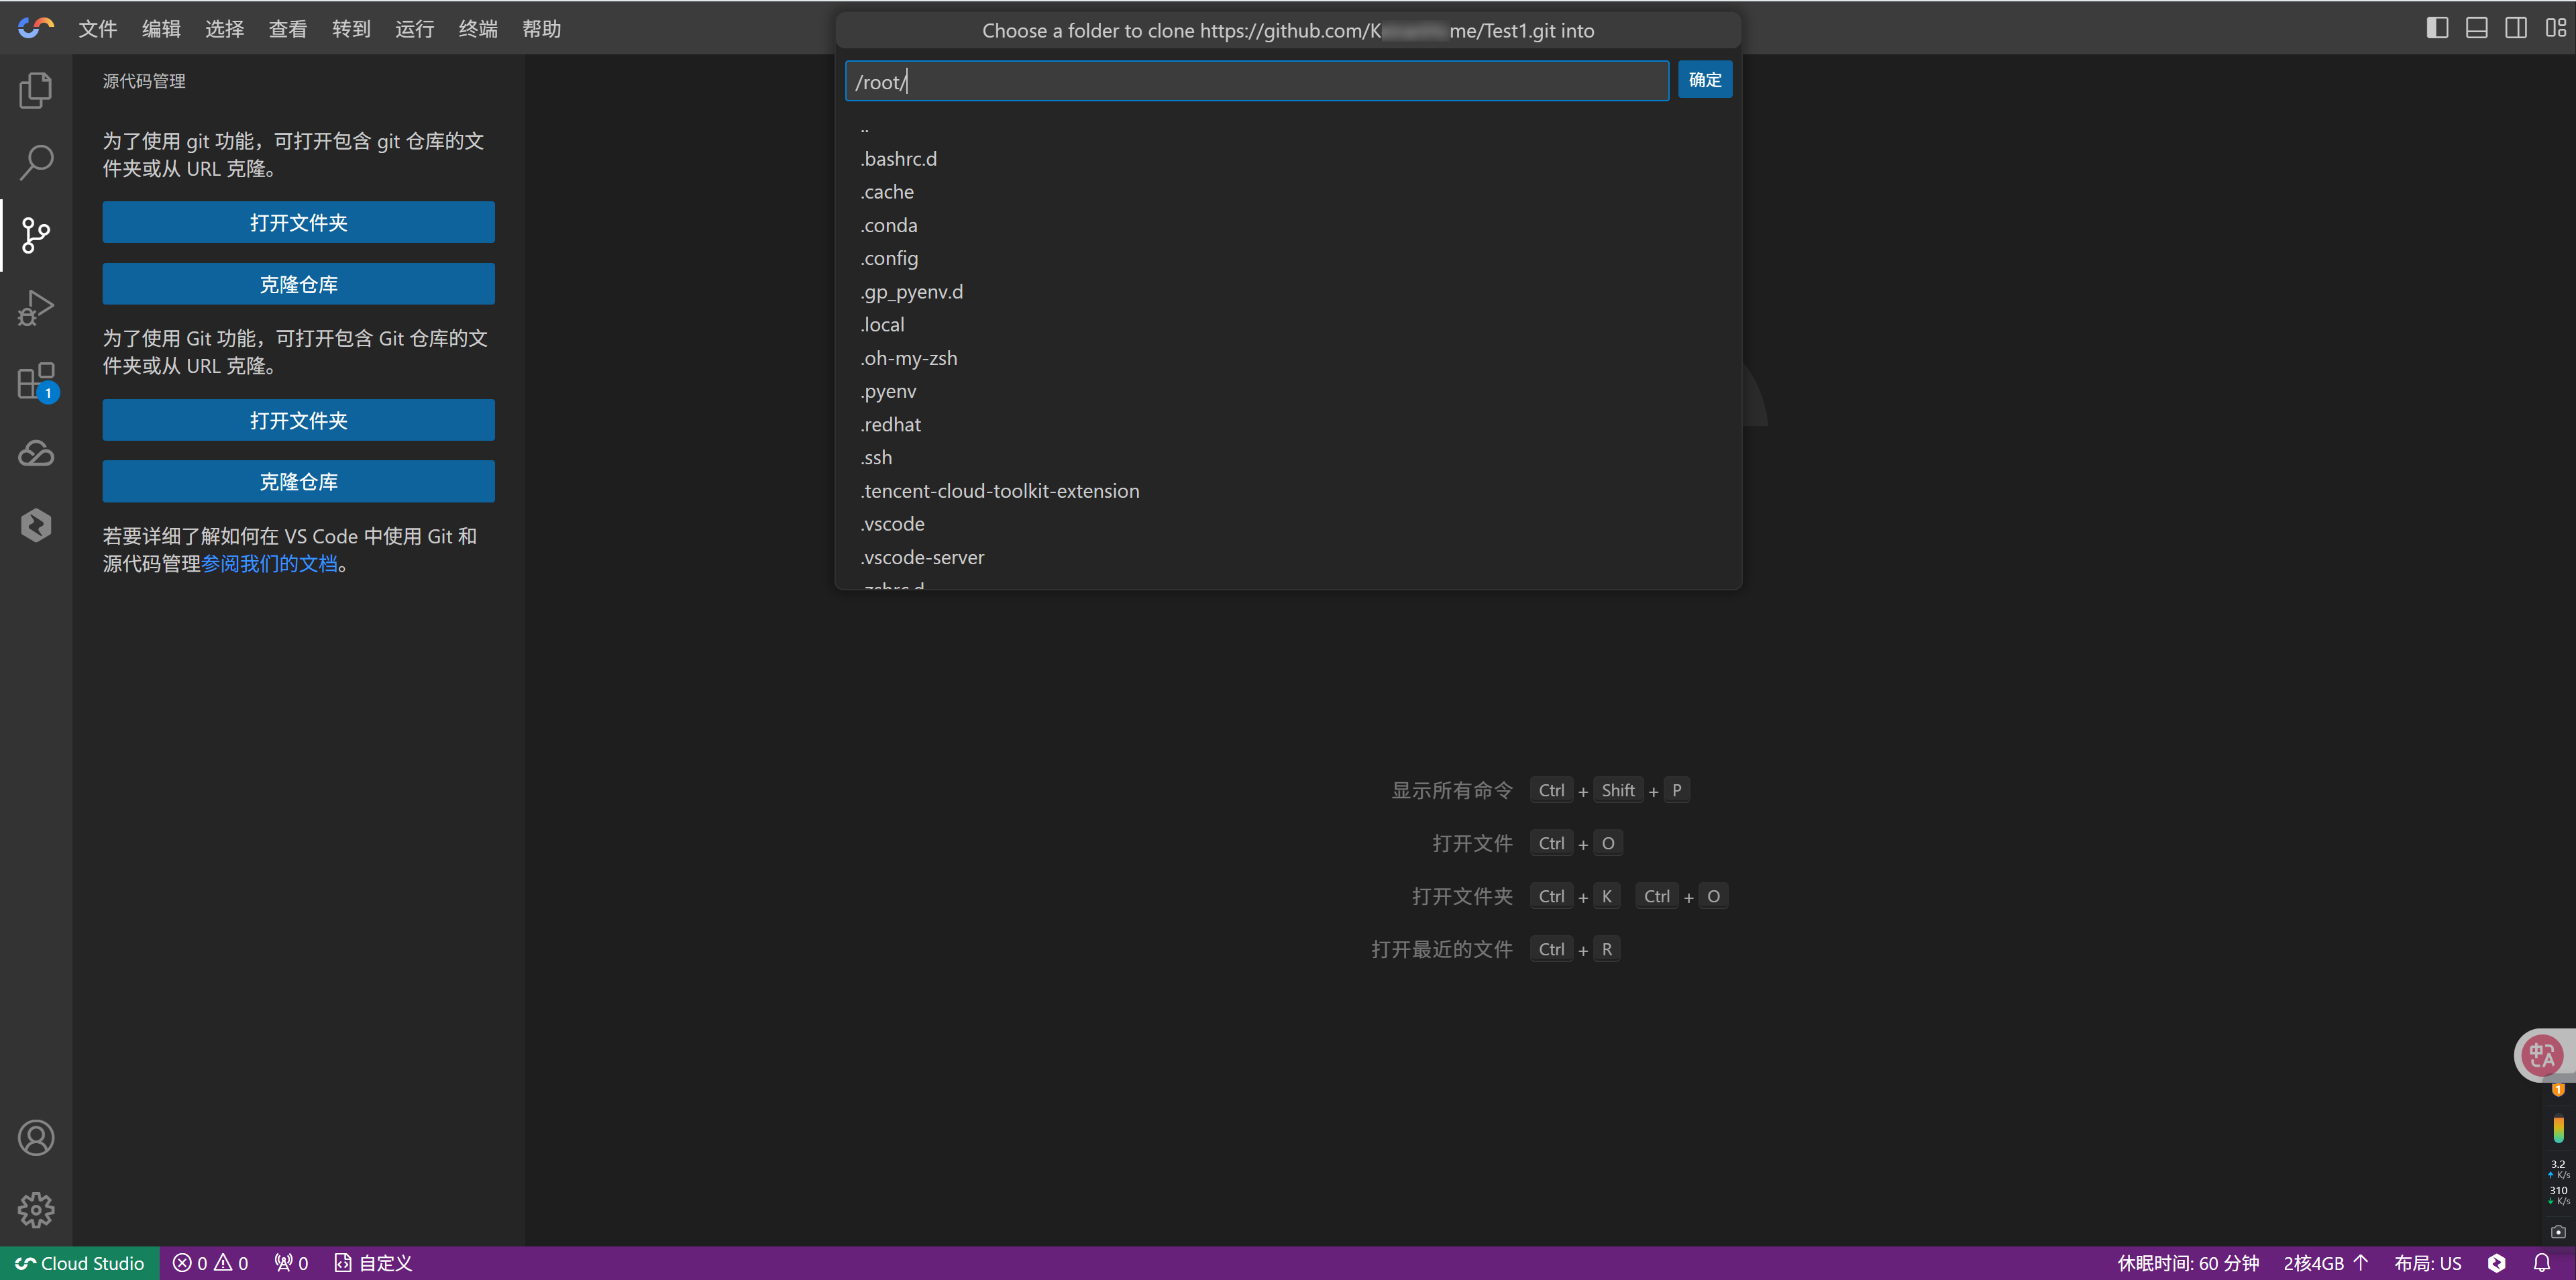Toggle primary sidebar layout icon
This screenshot has width=2576, height=1280.
[x=2437, y=28]
